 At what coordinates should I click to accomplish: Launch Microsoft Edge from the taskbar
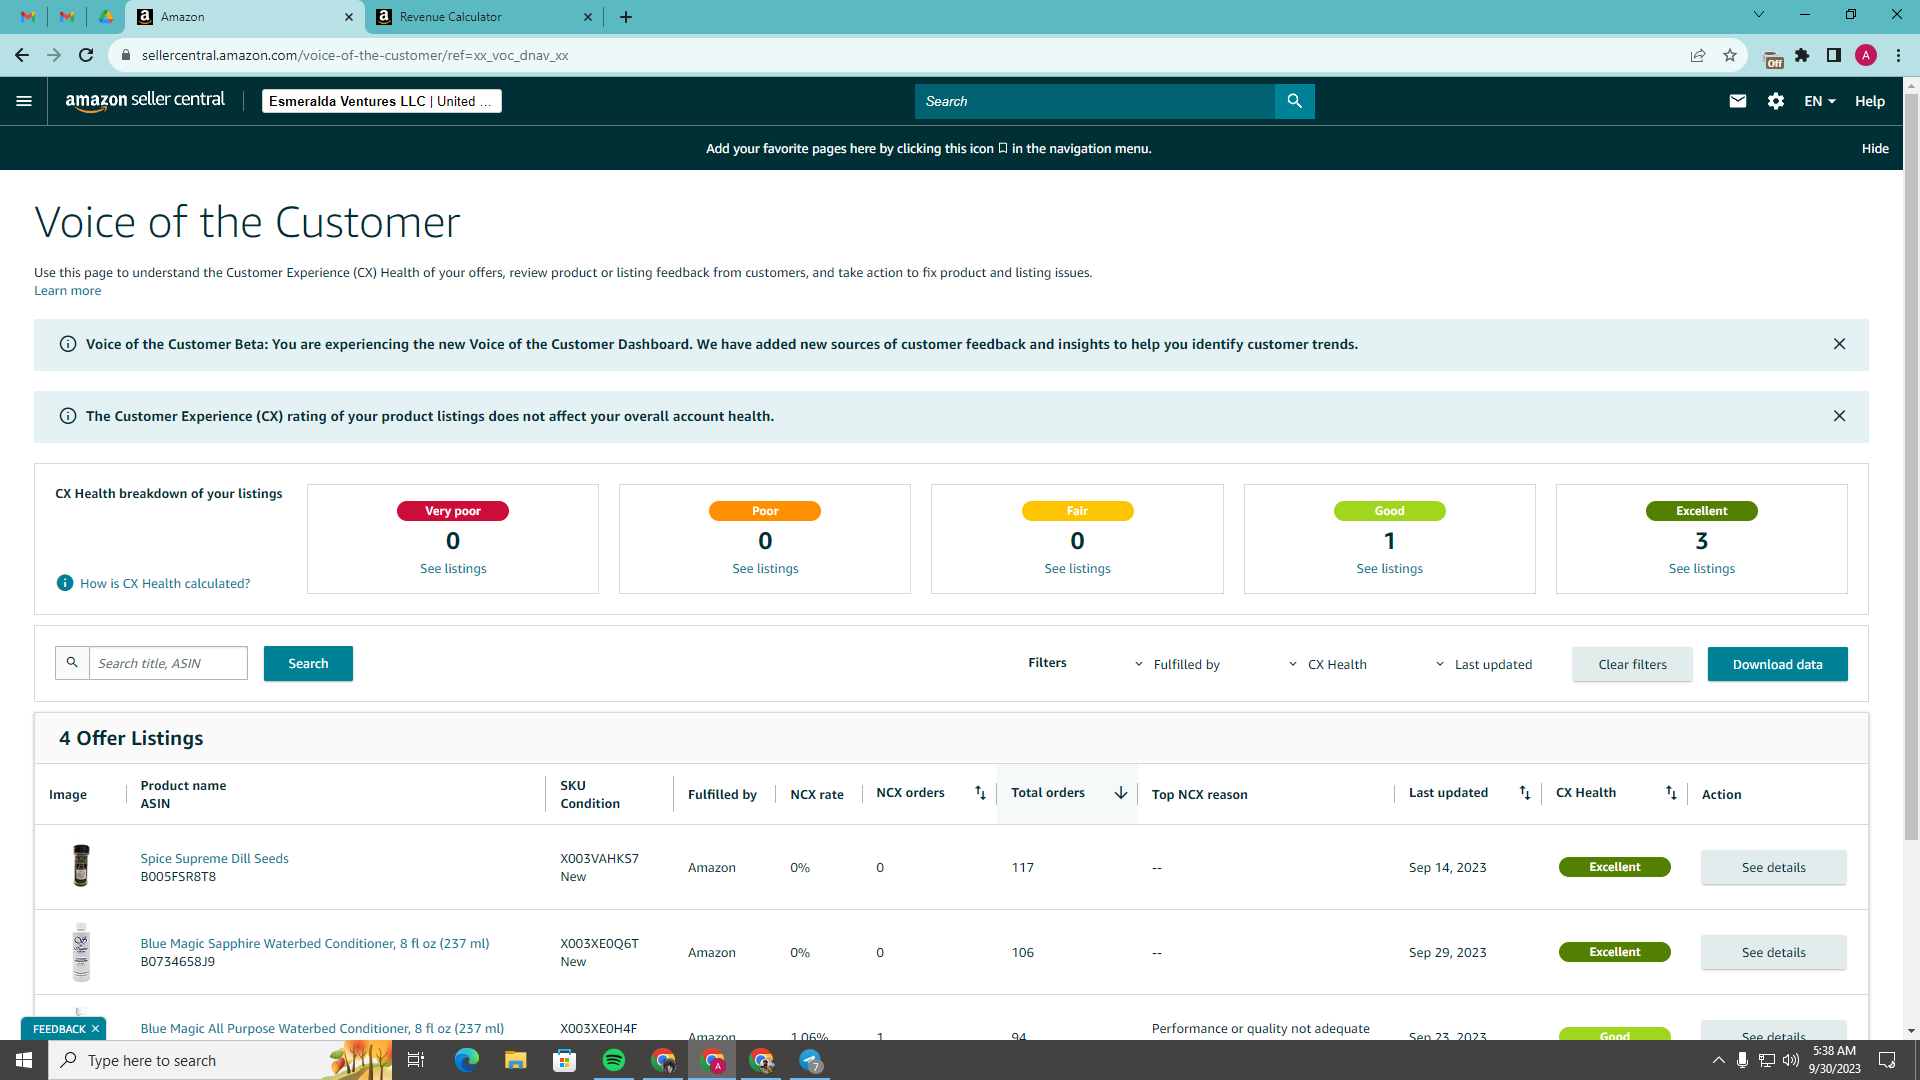pyautogui.click(x=467, y=1060)
